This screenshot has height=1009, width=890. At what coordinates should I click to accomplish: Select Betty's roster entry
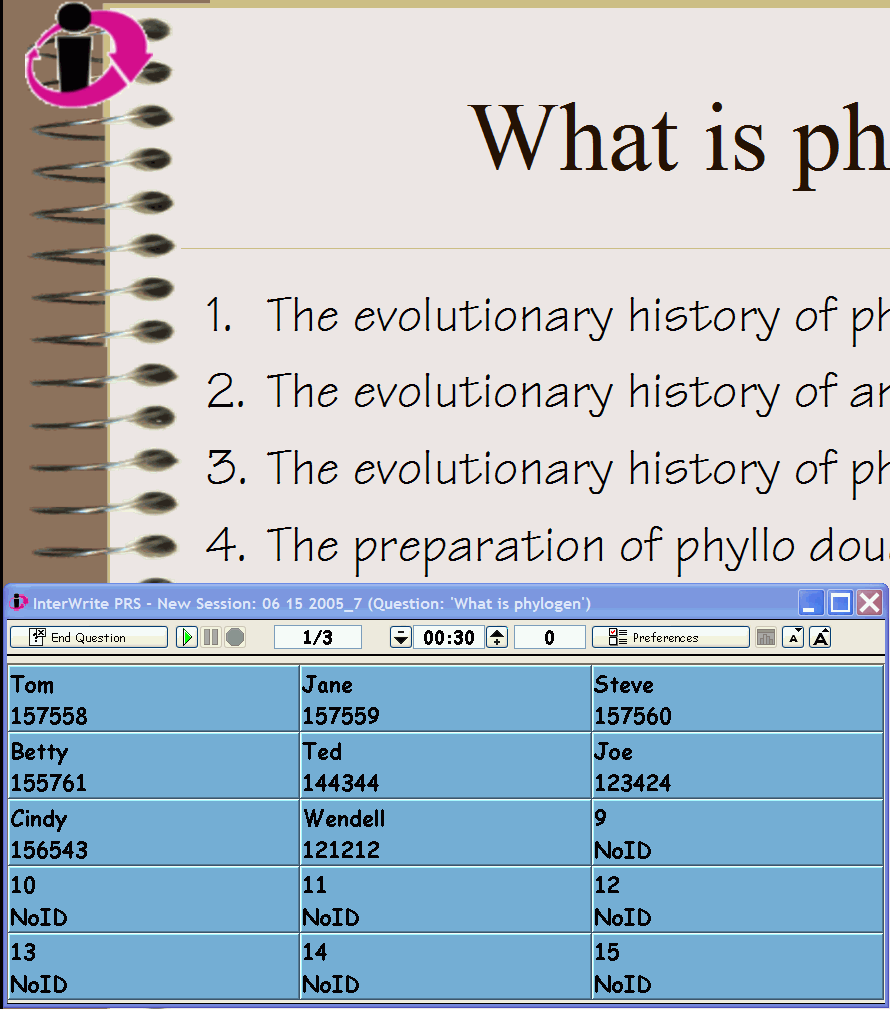[x=150, y=765]
